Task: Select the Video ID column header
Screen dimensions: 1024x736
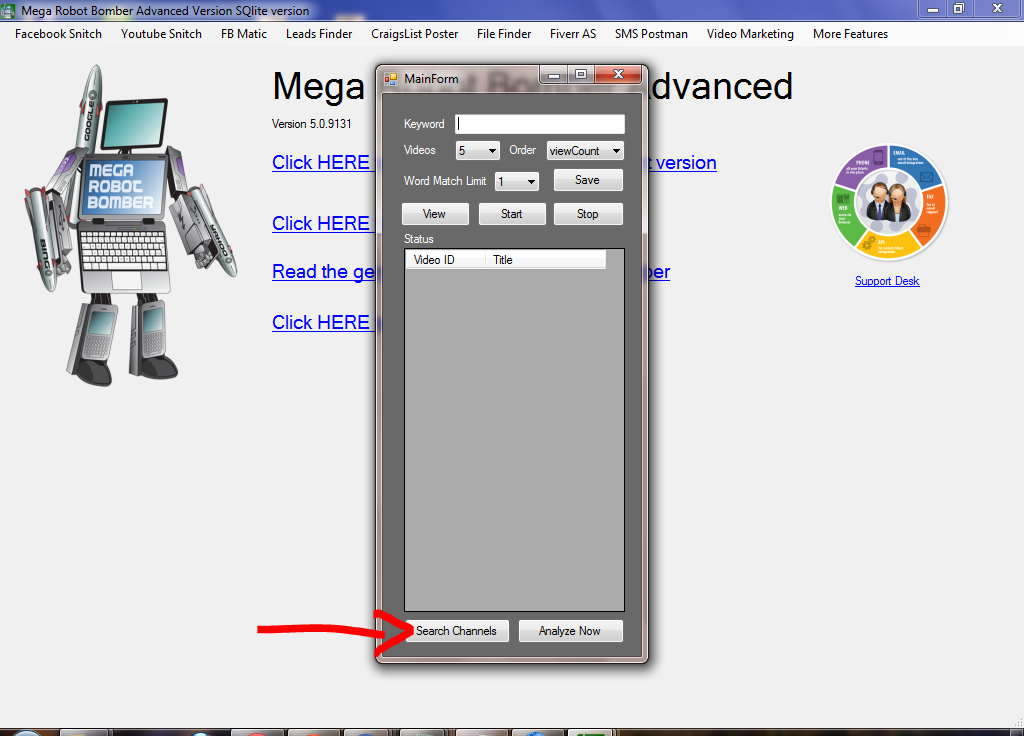Action: click(445, 260)
